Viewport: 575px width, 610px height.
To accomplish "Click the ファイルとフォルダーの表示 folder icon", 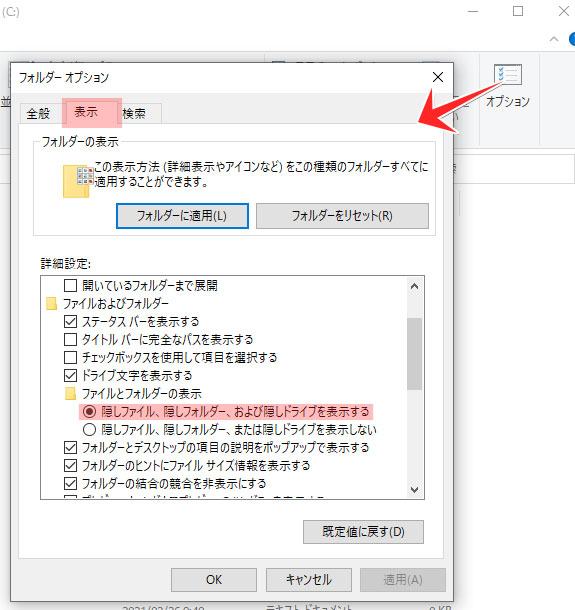I will pos(70,394).
